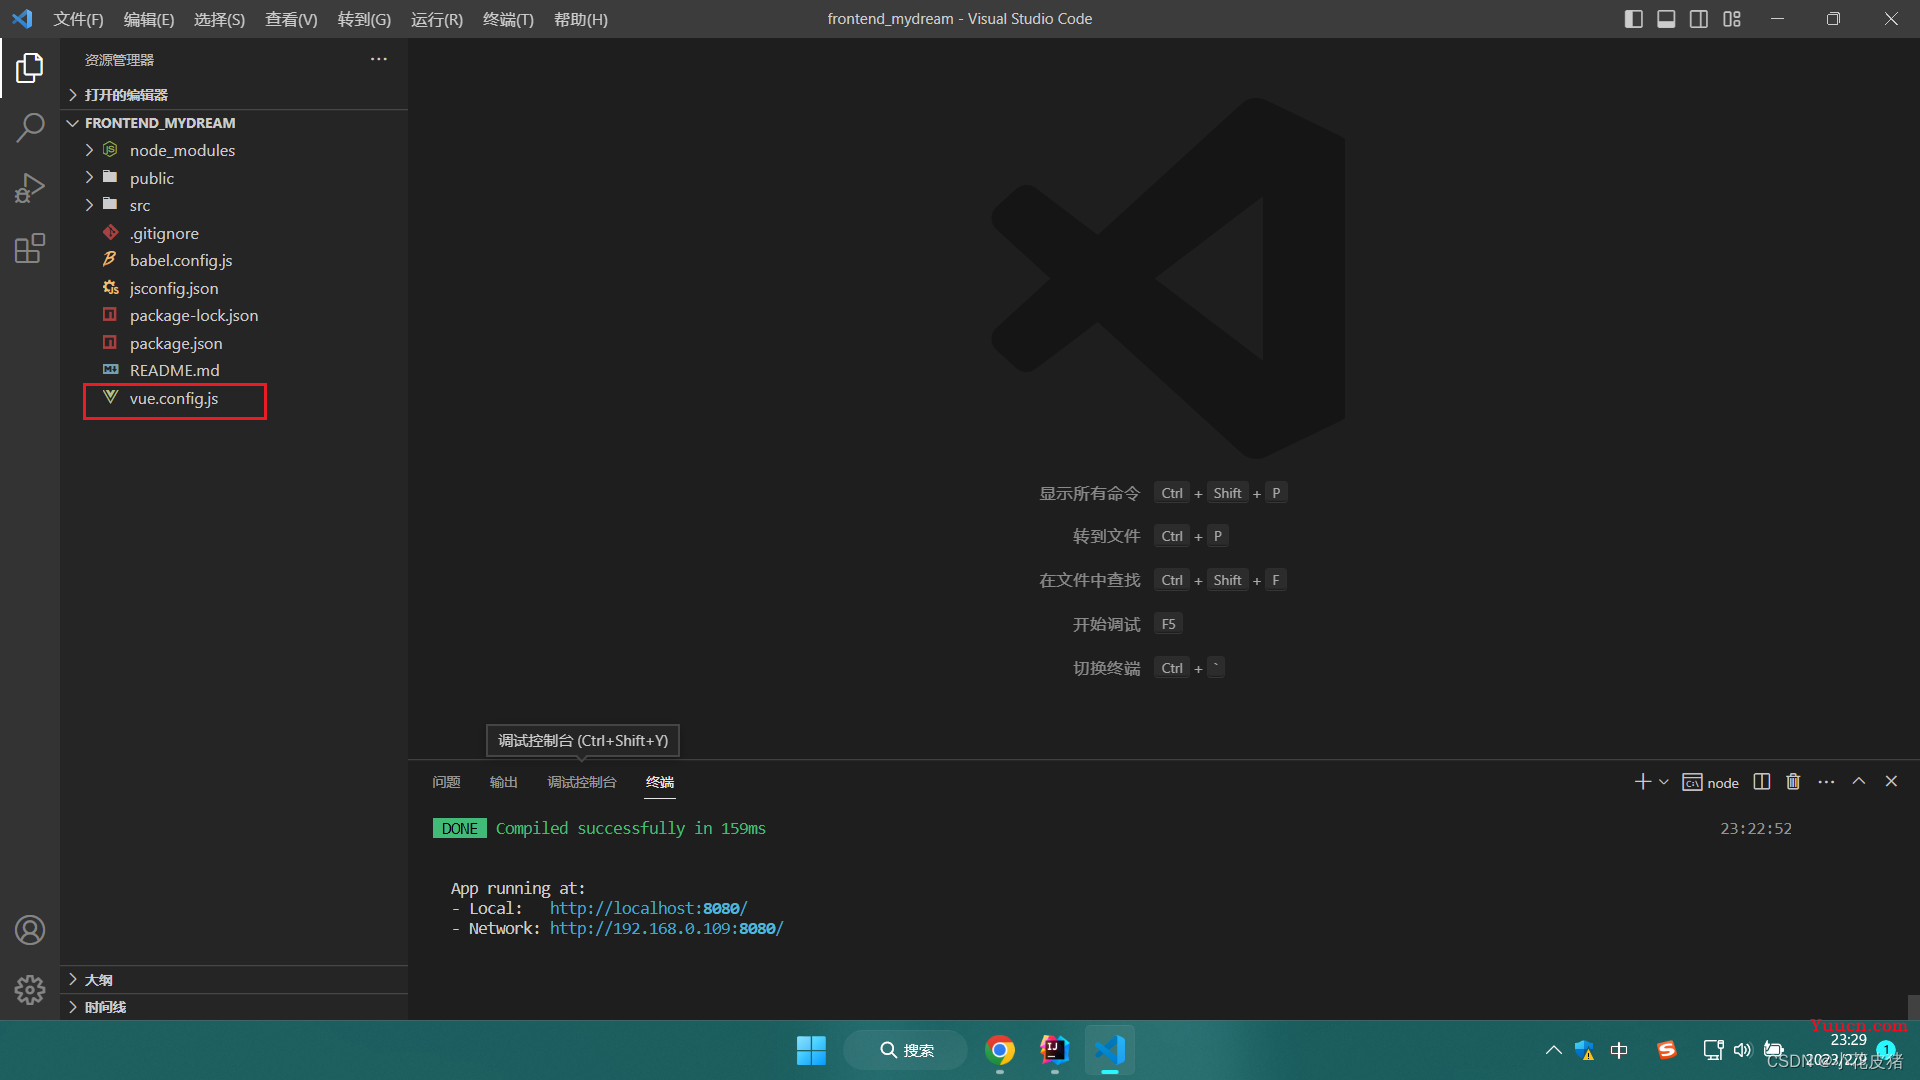Expand the 大纲 outline section
The image size is (1920, 1080).
pyautogui.click(x=234, y=980)
